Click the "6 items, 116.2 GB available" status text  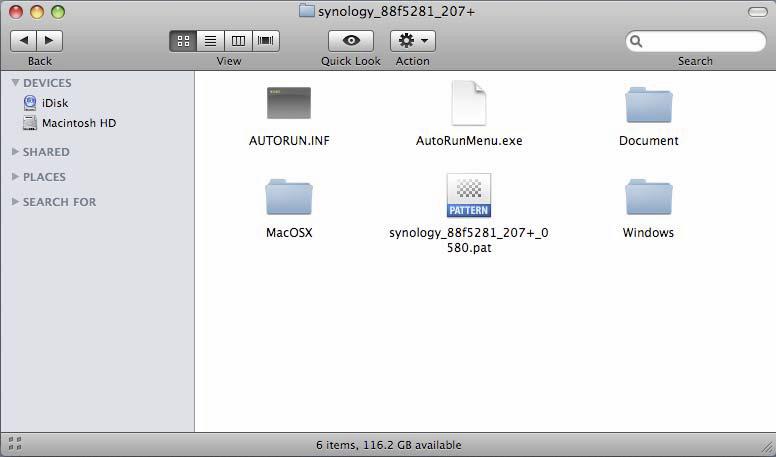click(388, 445)
